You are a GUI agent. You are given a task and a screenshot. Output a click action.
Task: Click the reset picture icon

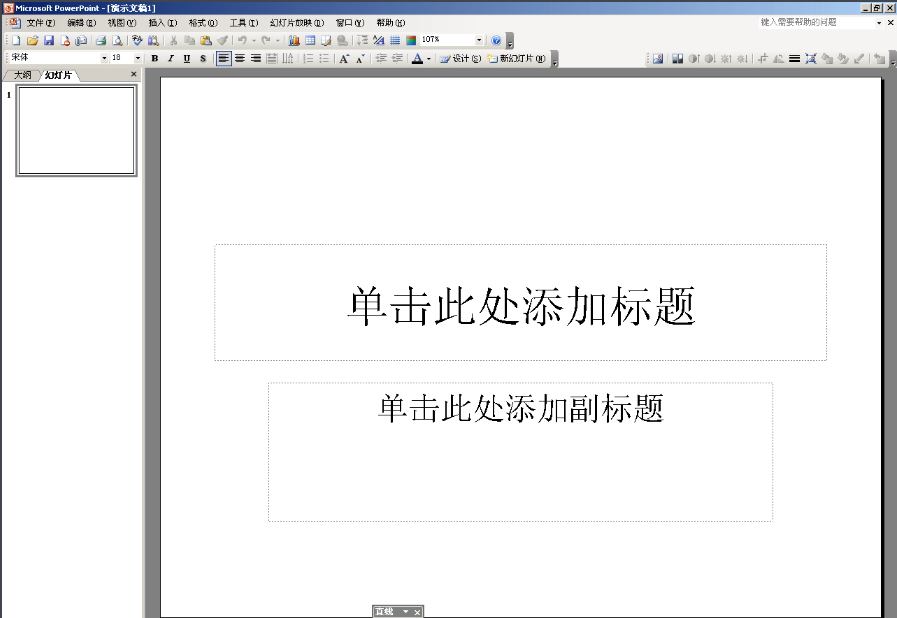[880, 58]
